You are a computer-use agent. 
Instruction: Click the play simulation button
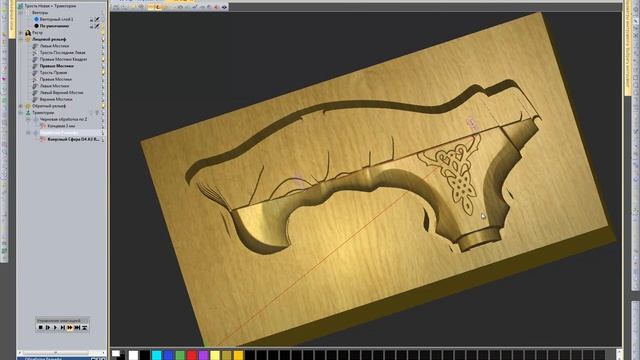(x=56, y=327)
